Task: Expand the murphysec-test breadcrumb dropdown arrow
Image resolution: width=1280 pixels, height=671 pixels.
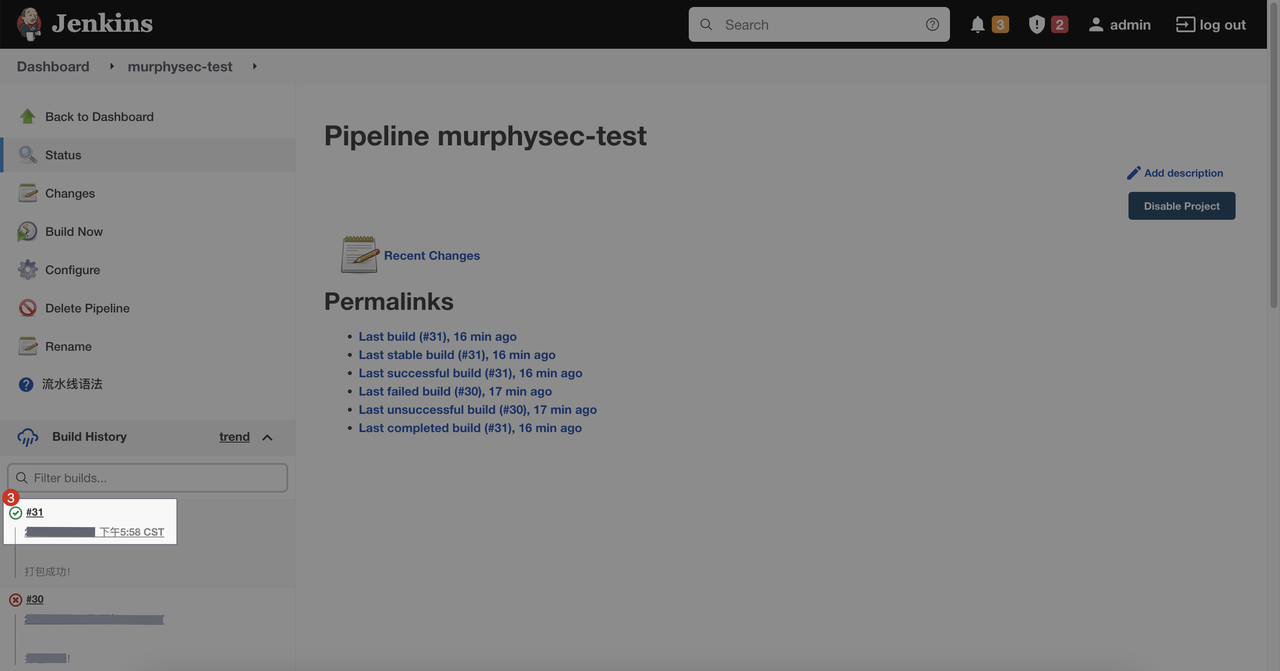Action: [254, 67]
